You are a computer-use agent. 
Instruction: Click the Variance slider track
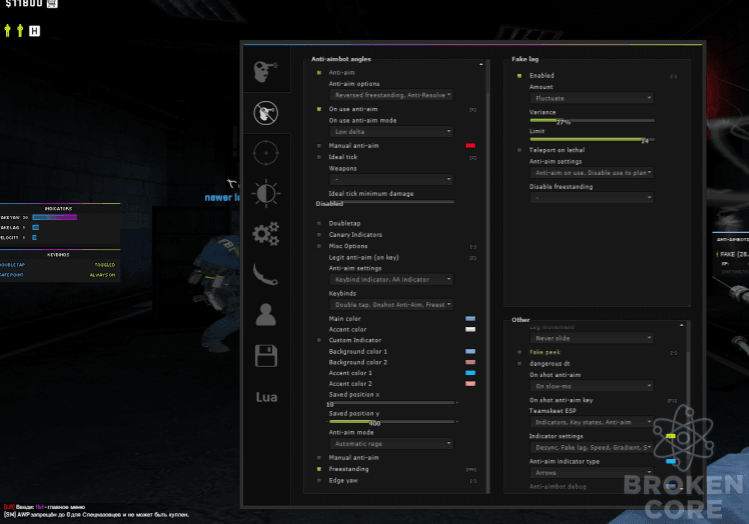(592, 120)
